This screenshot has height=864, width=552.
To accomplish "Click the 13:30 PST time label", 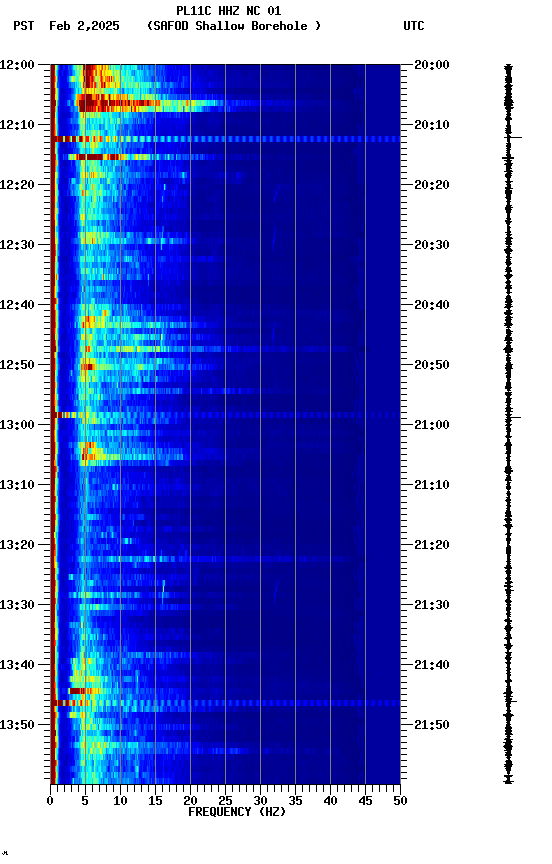I will [x=17, y=605].
